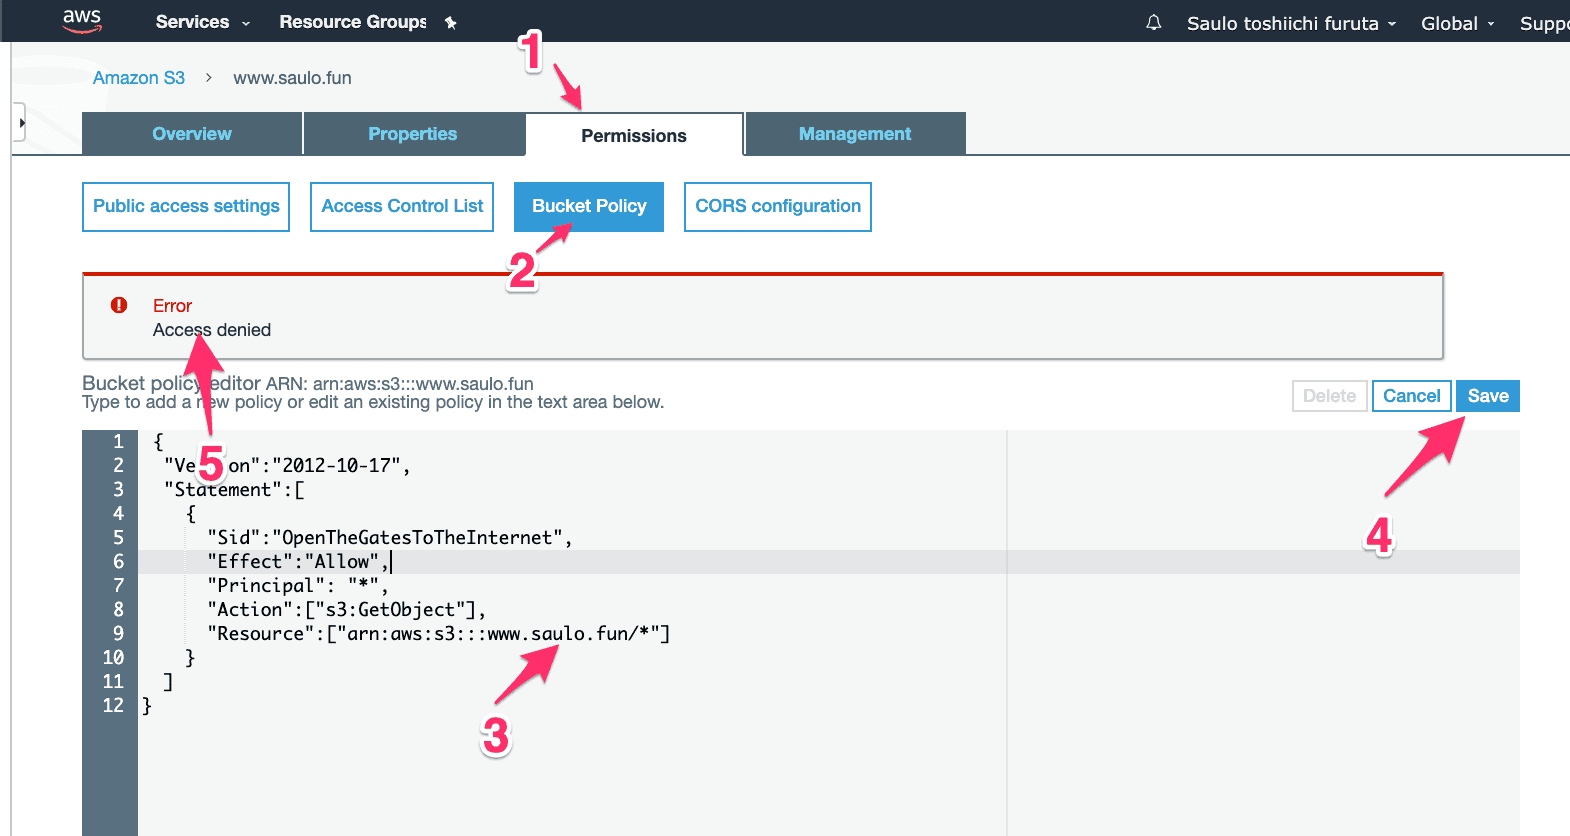
Task: Open the Services dropdown menu
Action: coord(203,22)
